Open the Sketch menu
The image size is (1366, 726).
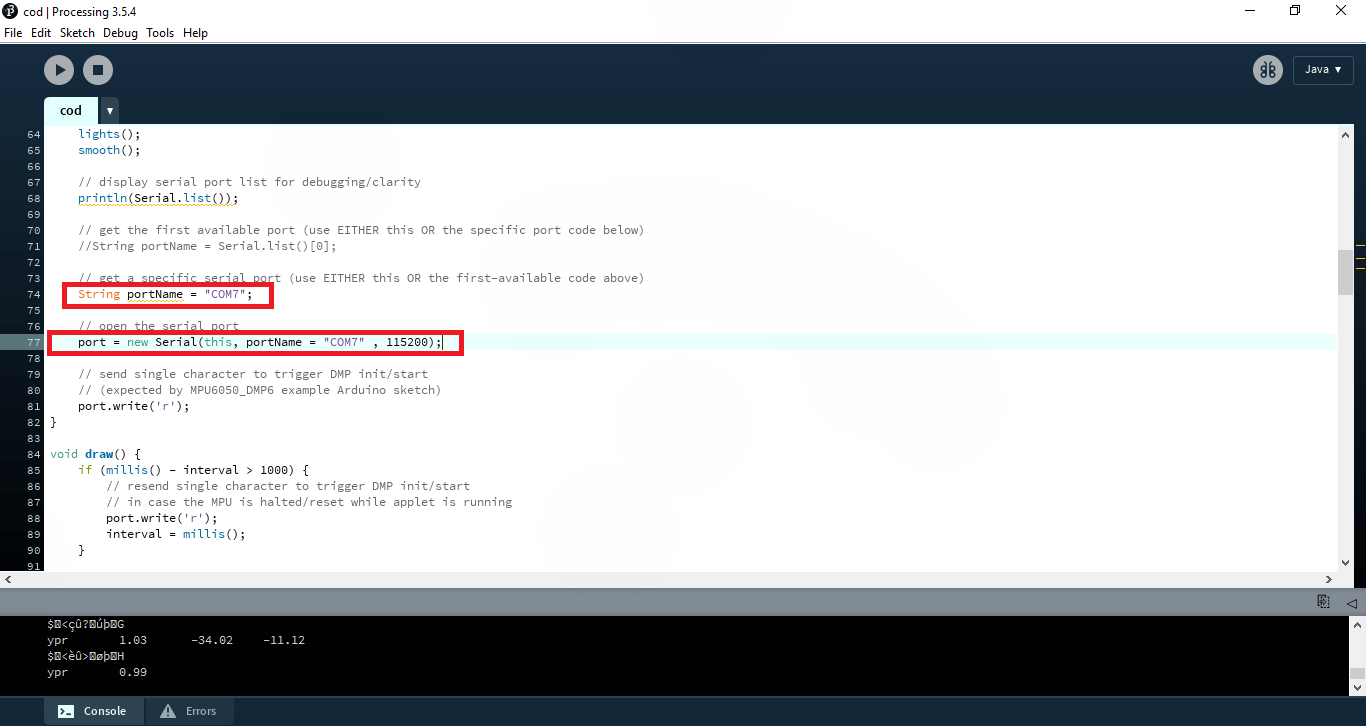click(x=77, y=33)
